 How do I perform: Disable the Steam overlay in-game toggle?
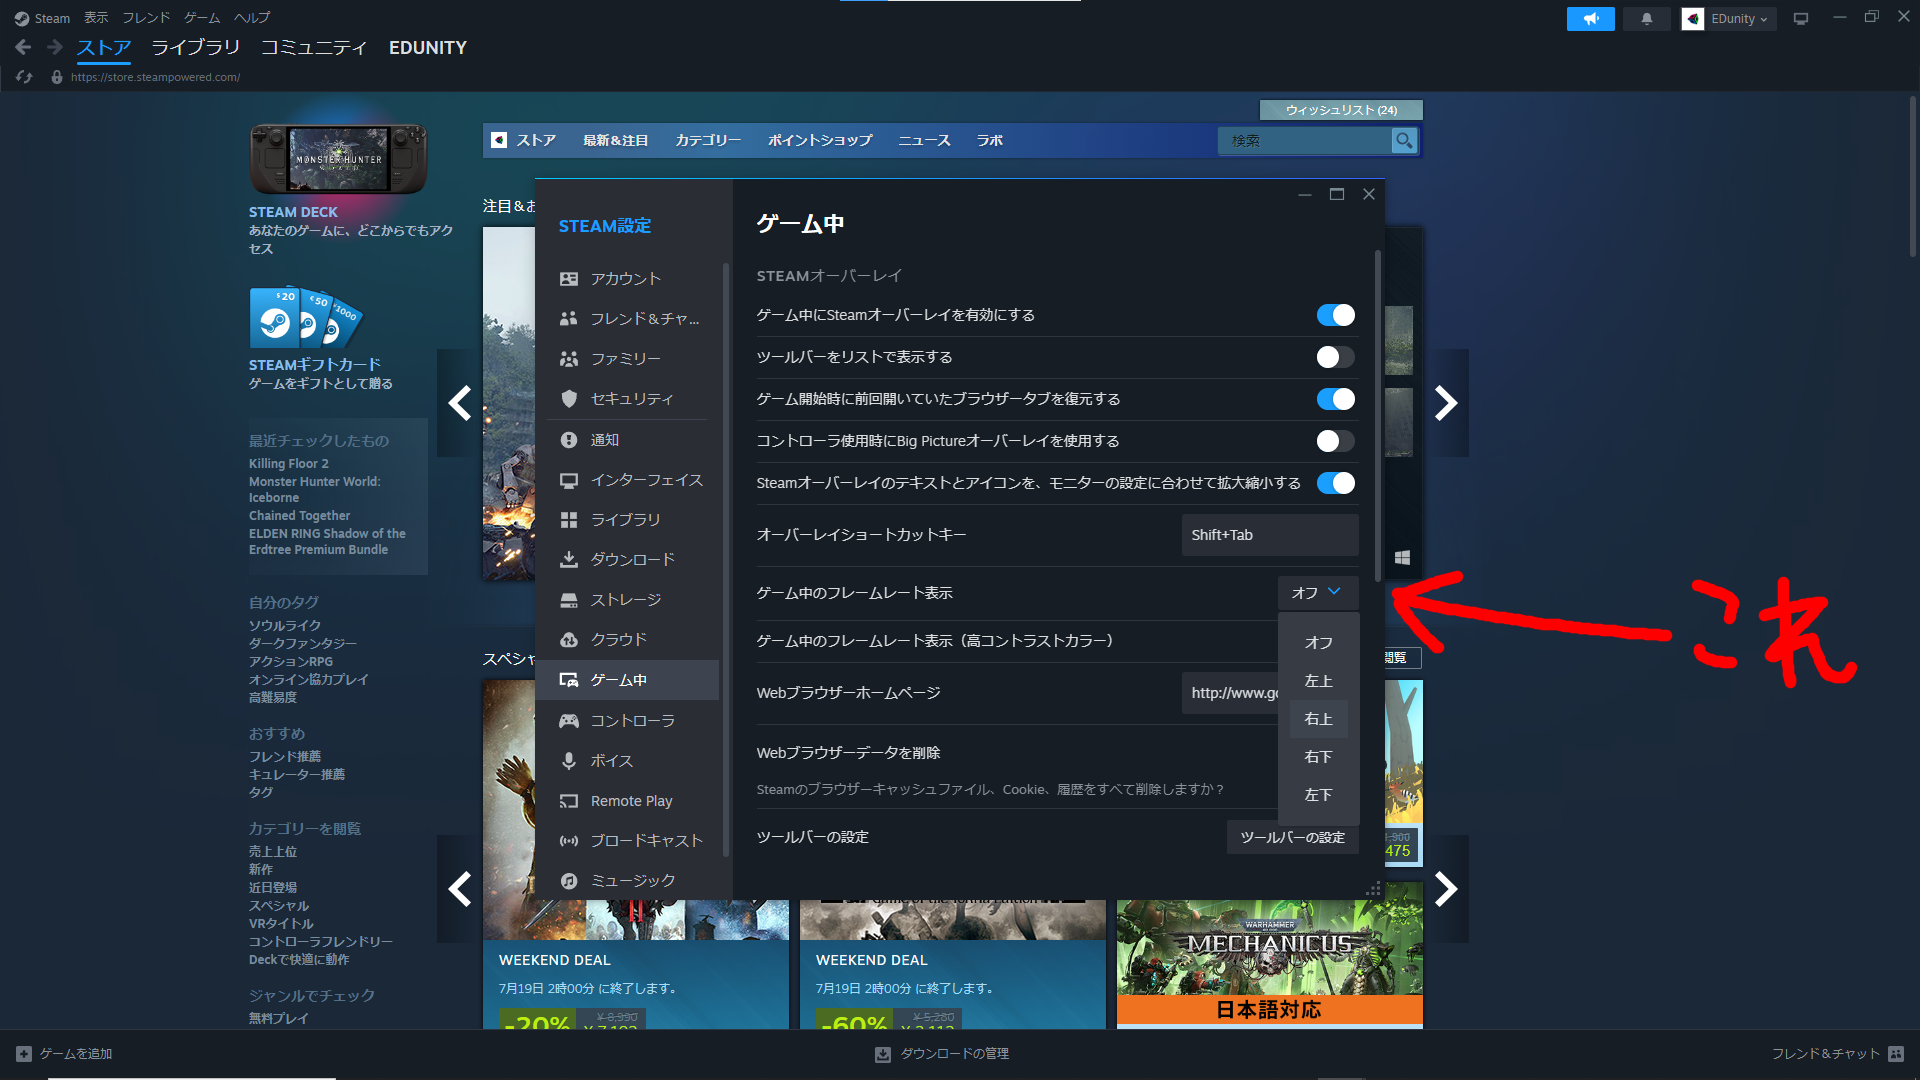(1335, 314)
